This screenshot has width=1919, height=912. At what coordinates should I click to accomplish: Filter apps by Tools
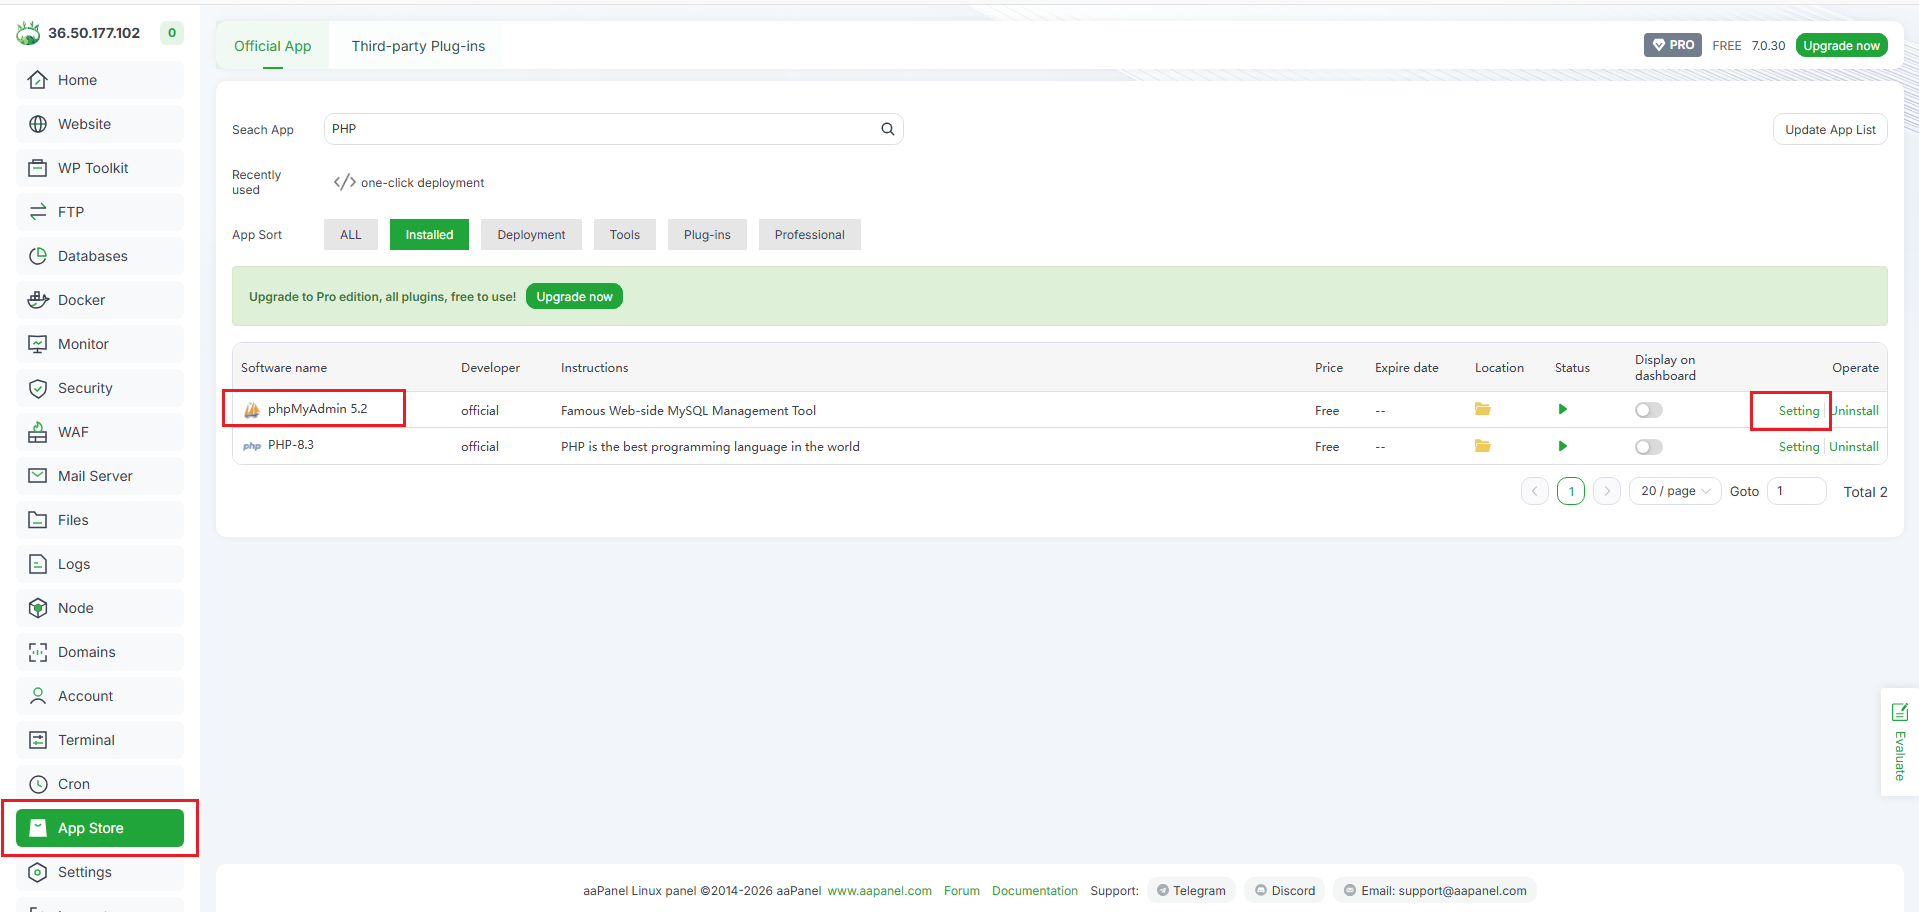tap(625, 235)
